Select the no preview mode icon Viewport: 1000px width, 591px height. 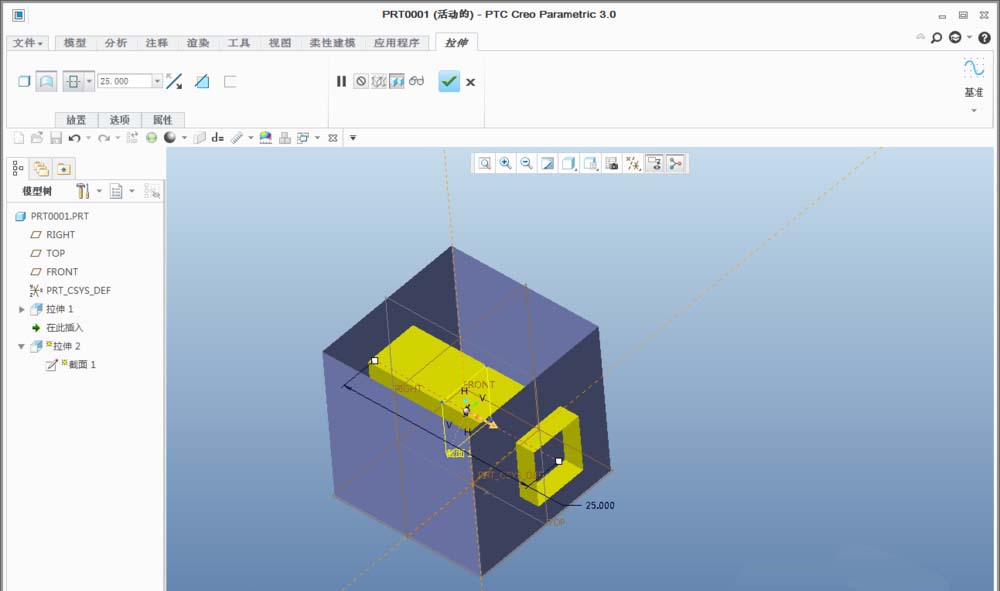(x=361, y=82)
